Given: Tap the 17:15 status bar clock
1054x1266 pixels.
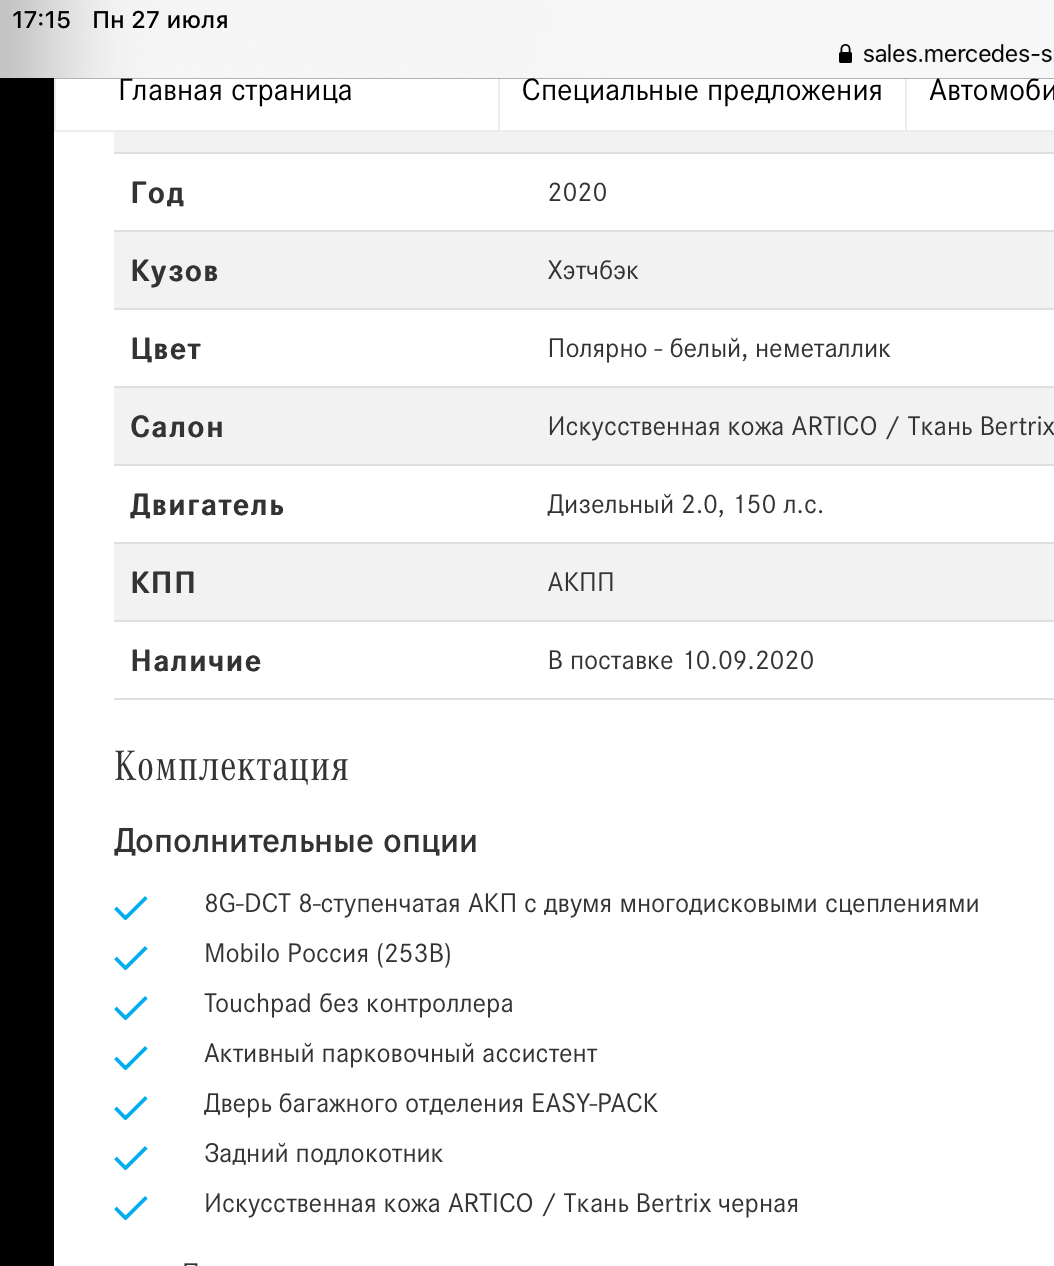Looking at the screenshot, I should click(41, 20).
